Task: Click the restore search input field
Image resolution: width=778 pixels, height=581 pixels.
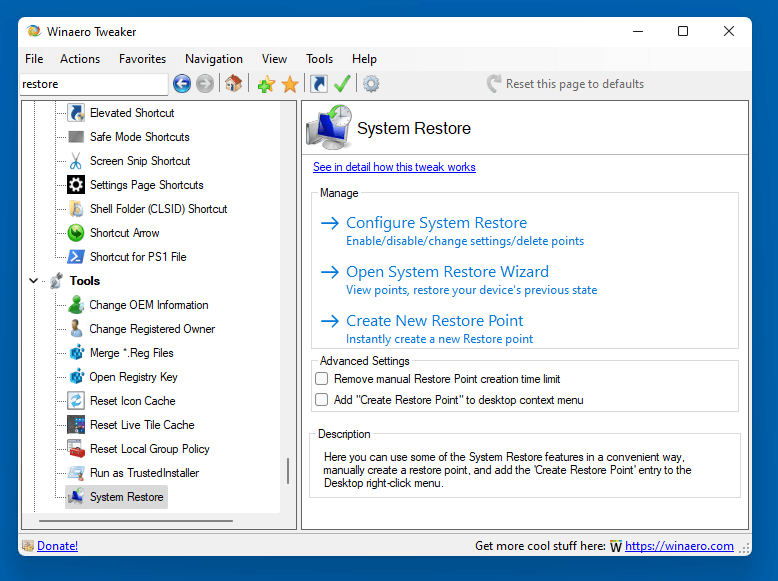Action: 94,84
